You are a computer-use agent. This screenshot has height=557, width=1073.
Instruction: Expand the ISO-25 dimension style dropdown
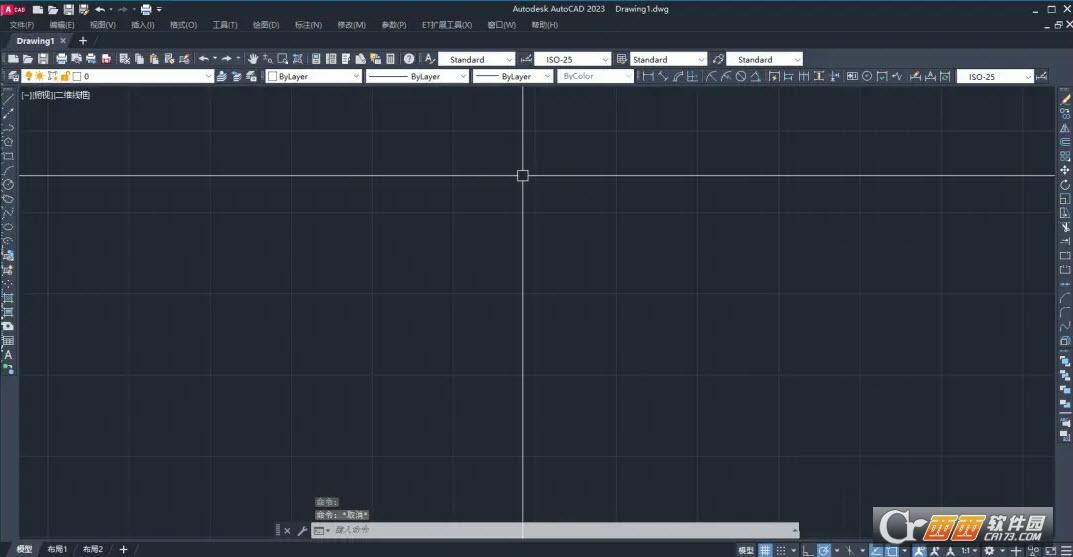click(605, 59)
